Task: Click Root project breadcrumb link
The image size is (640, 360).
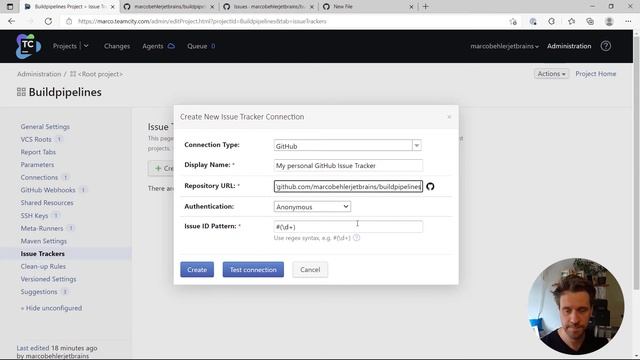Action: click(x=100, y=74)
